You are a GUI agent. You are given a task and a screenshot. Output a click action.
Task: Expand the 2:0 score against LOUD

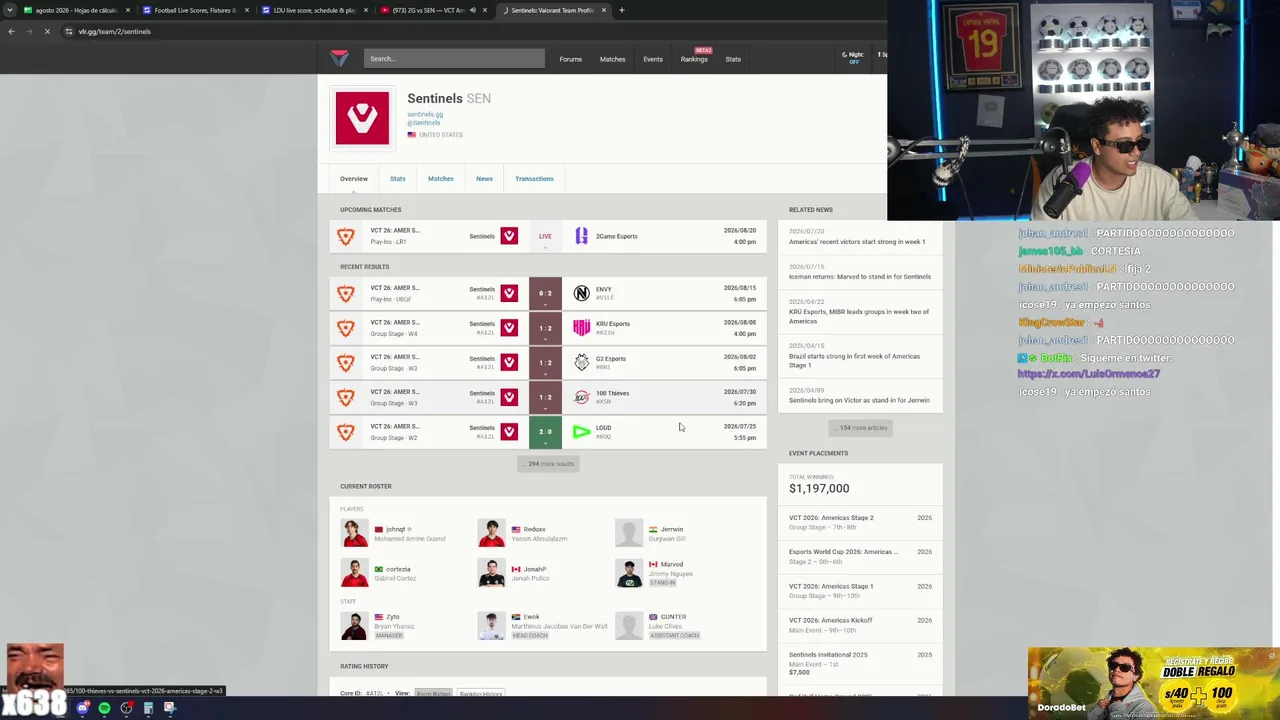pos(545,432)
